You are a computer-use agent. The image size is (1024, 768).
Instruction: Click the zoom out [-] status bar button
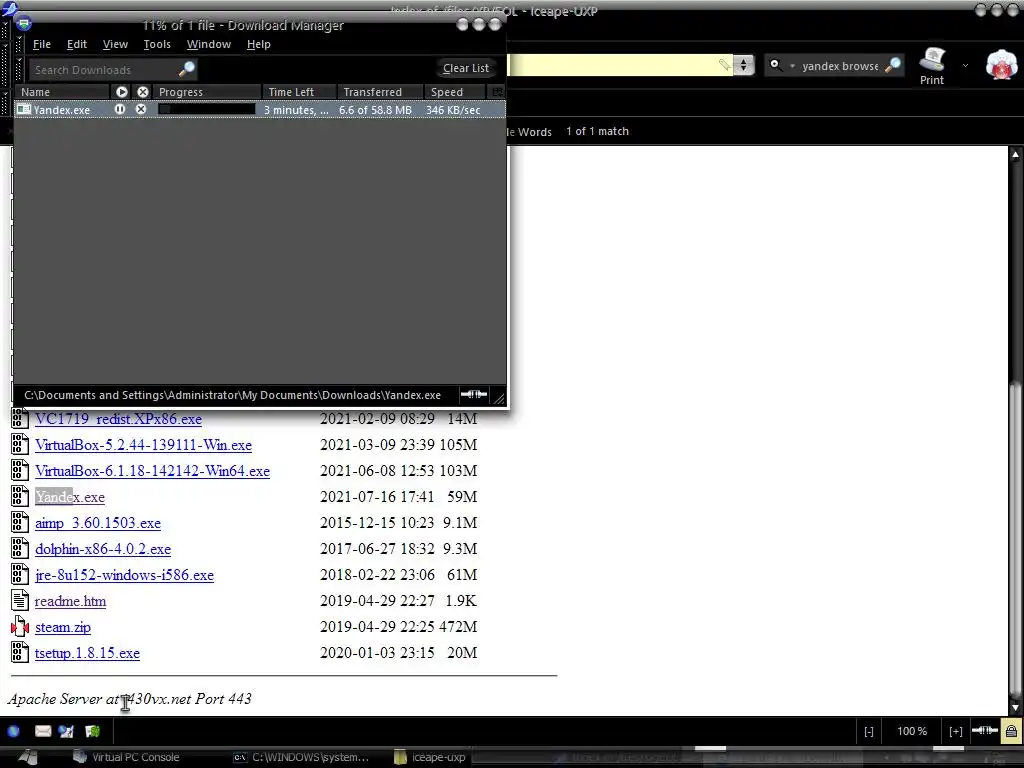click(869, 731)
